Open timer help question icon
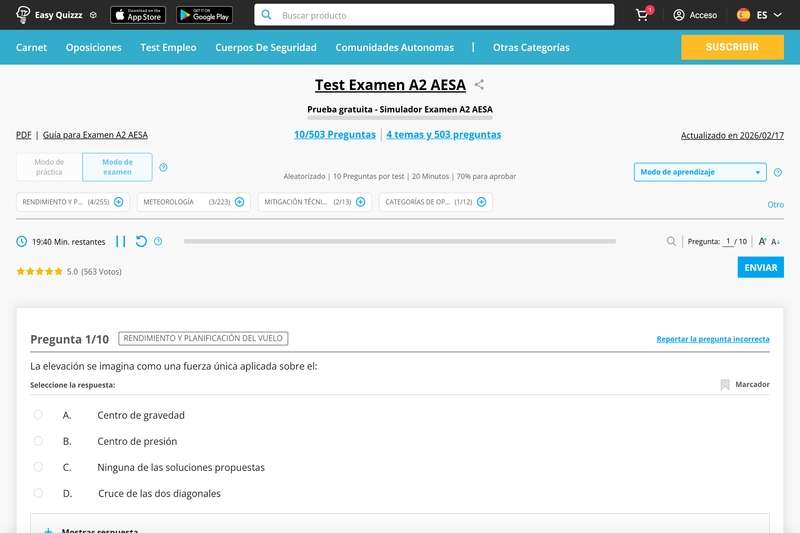This screenshot has height=533, width=800. coord(158,241)
